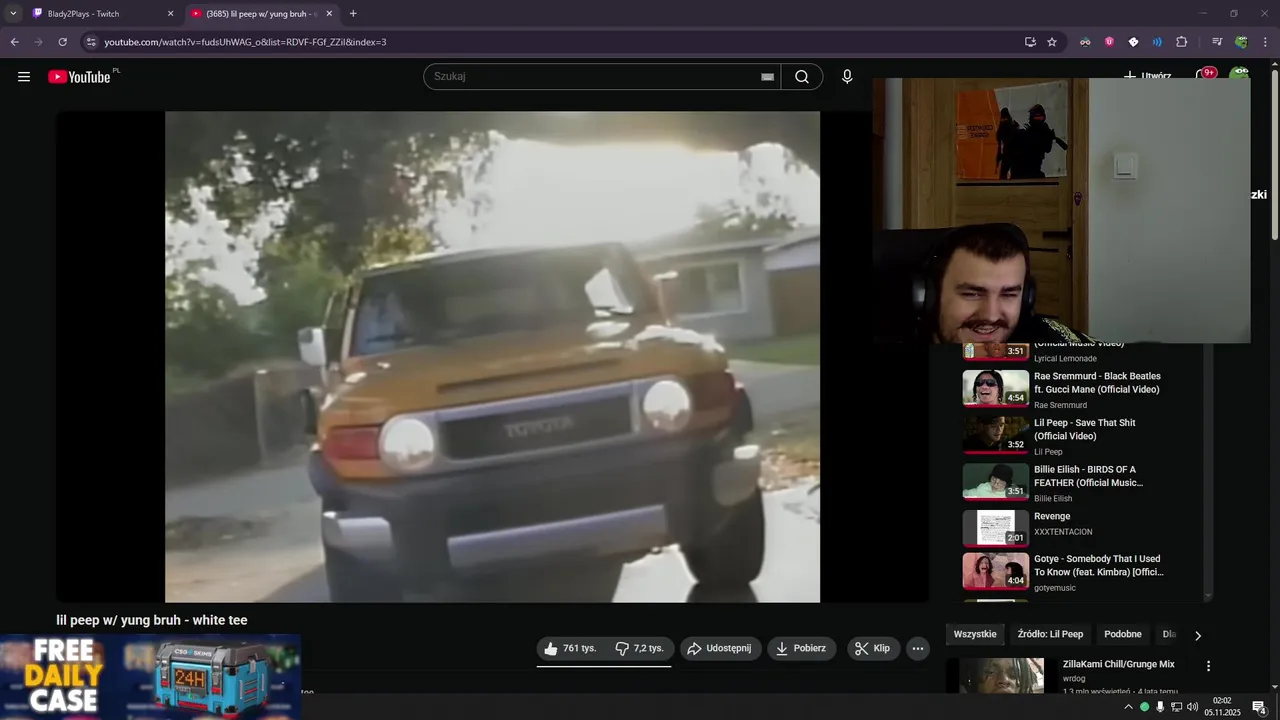Viewport: 1280px width, 720px height.
Task: Open options menu for ZillaKami Chill/Grunge Mix
Action: 1208,666
